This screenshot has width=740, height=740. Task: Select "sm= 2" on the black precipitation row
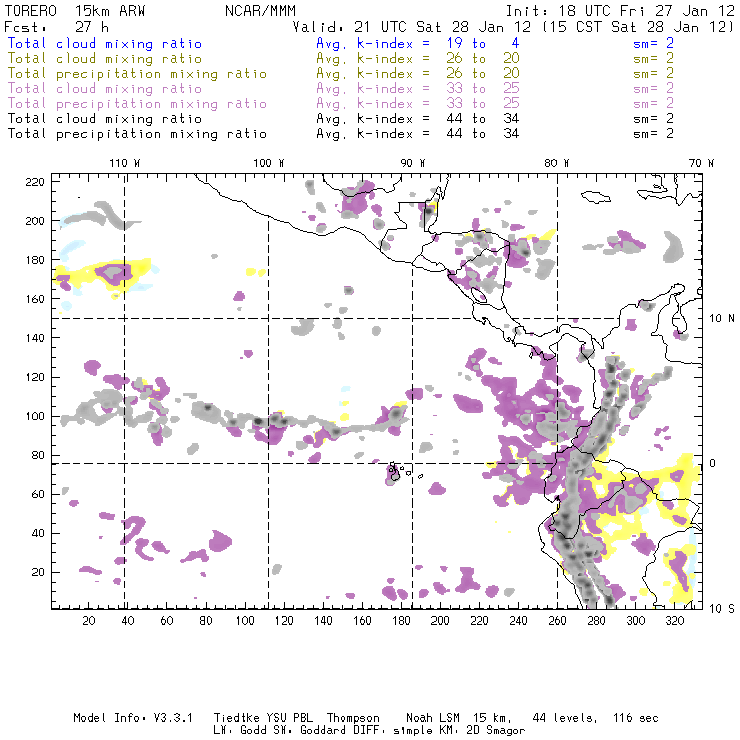click(653, 134)
